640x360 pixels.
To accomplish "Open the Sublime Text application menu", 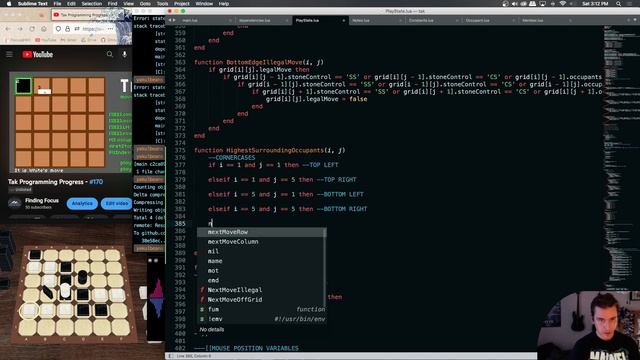I will (x=33, y=4).
